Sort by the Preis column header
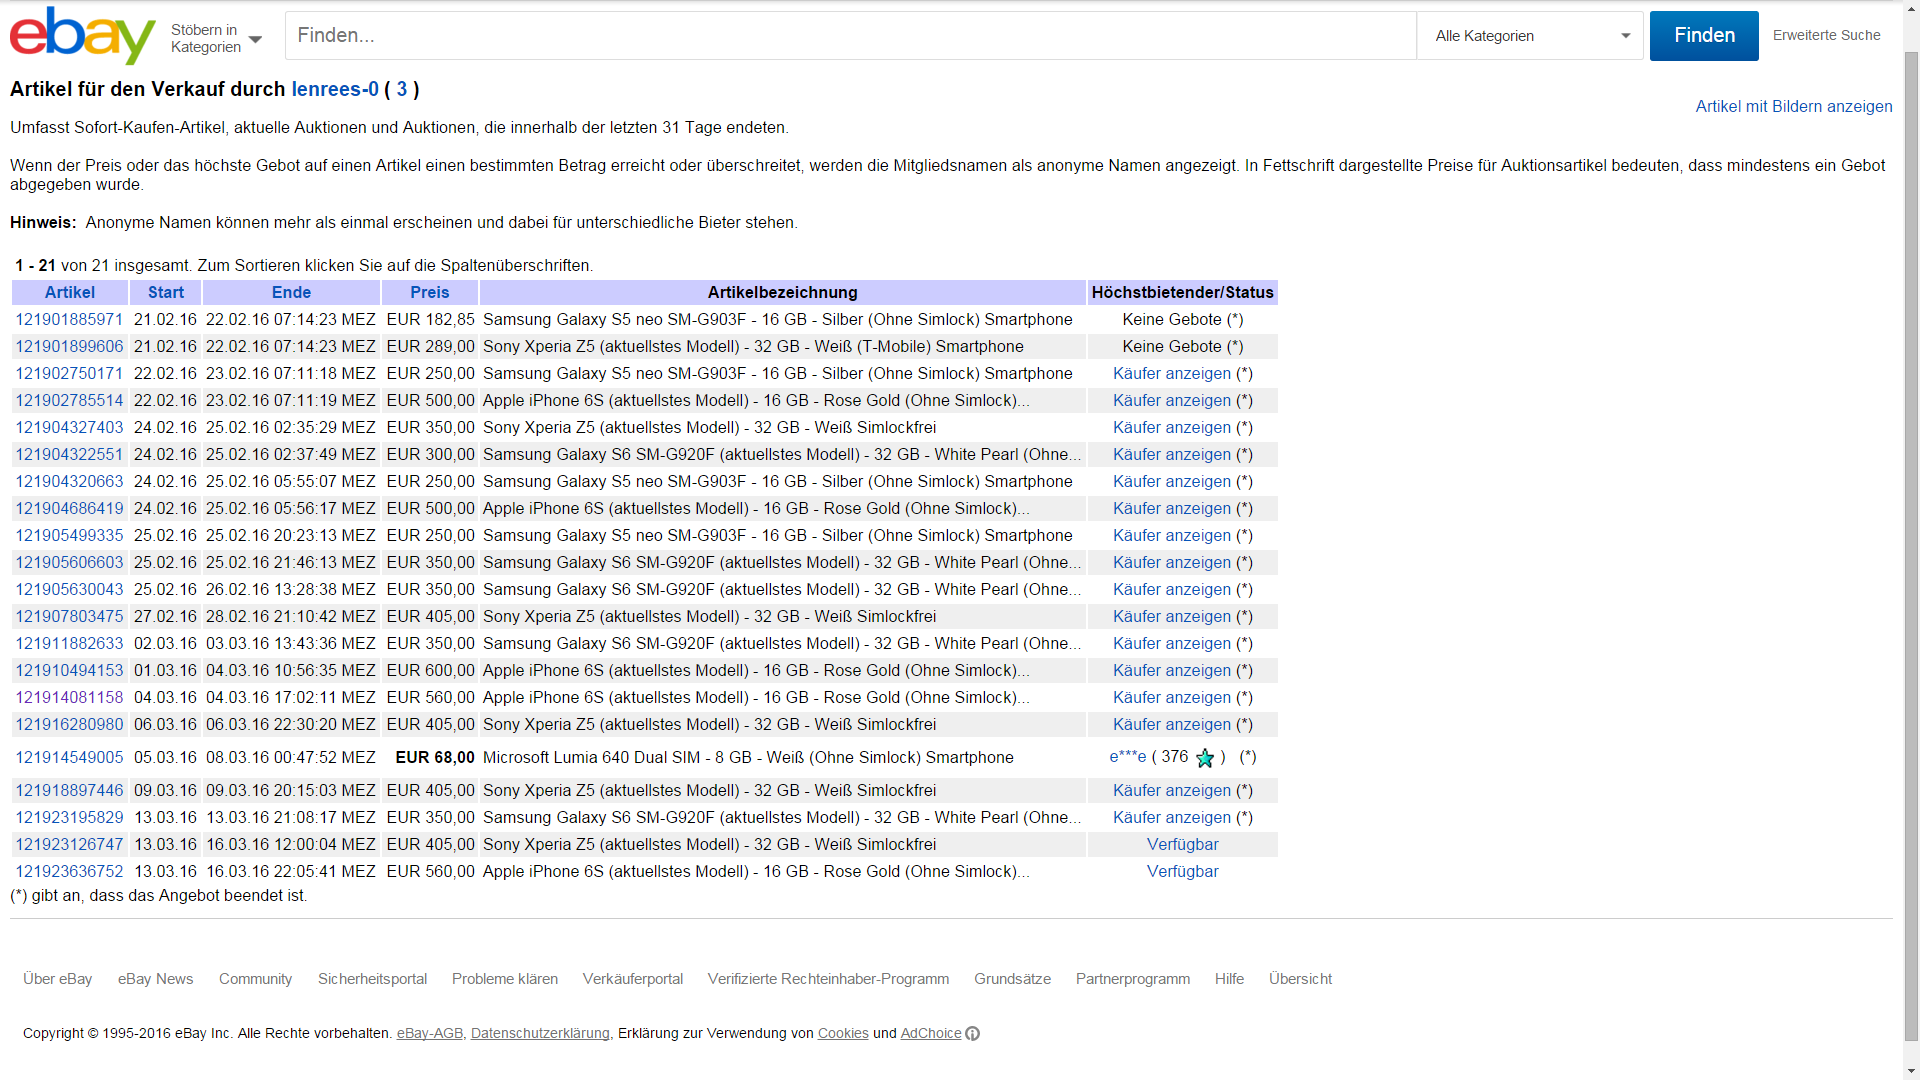Viewport: 1920px width, 1080px height. (x=430, y=292)
